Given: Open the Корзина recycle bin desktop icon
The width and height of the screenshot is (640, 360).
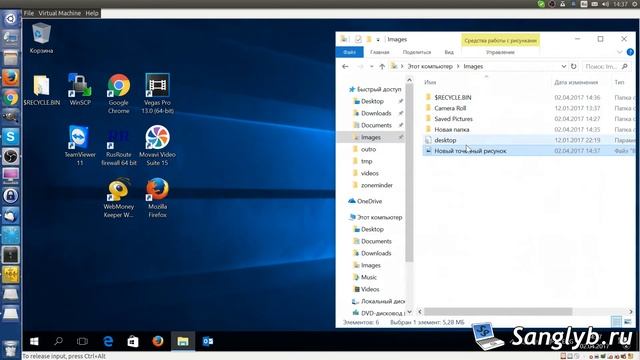Looking at the screenshot, I should click(x=41, y=38).
